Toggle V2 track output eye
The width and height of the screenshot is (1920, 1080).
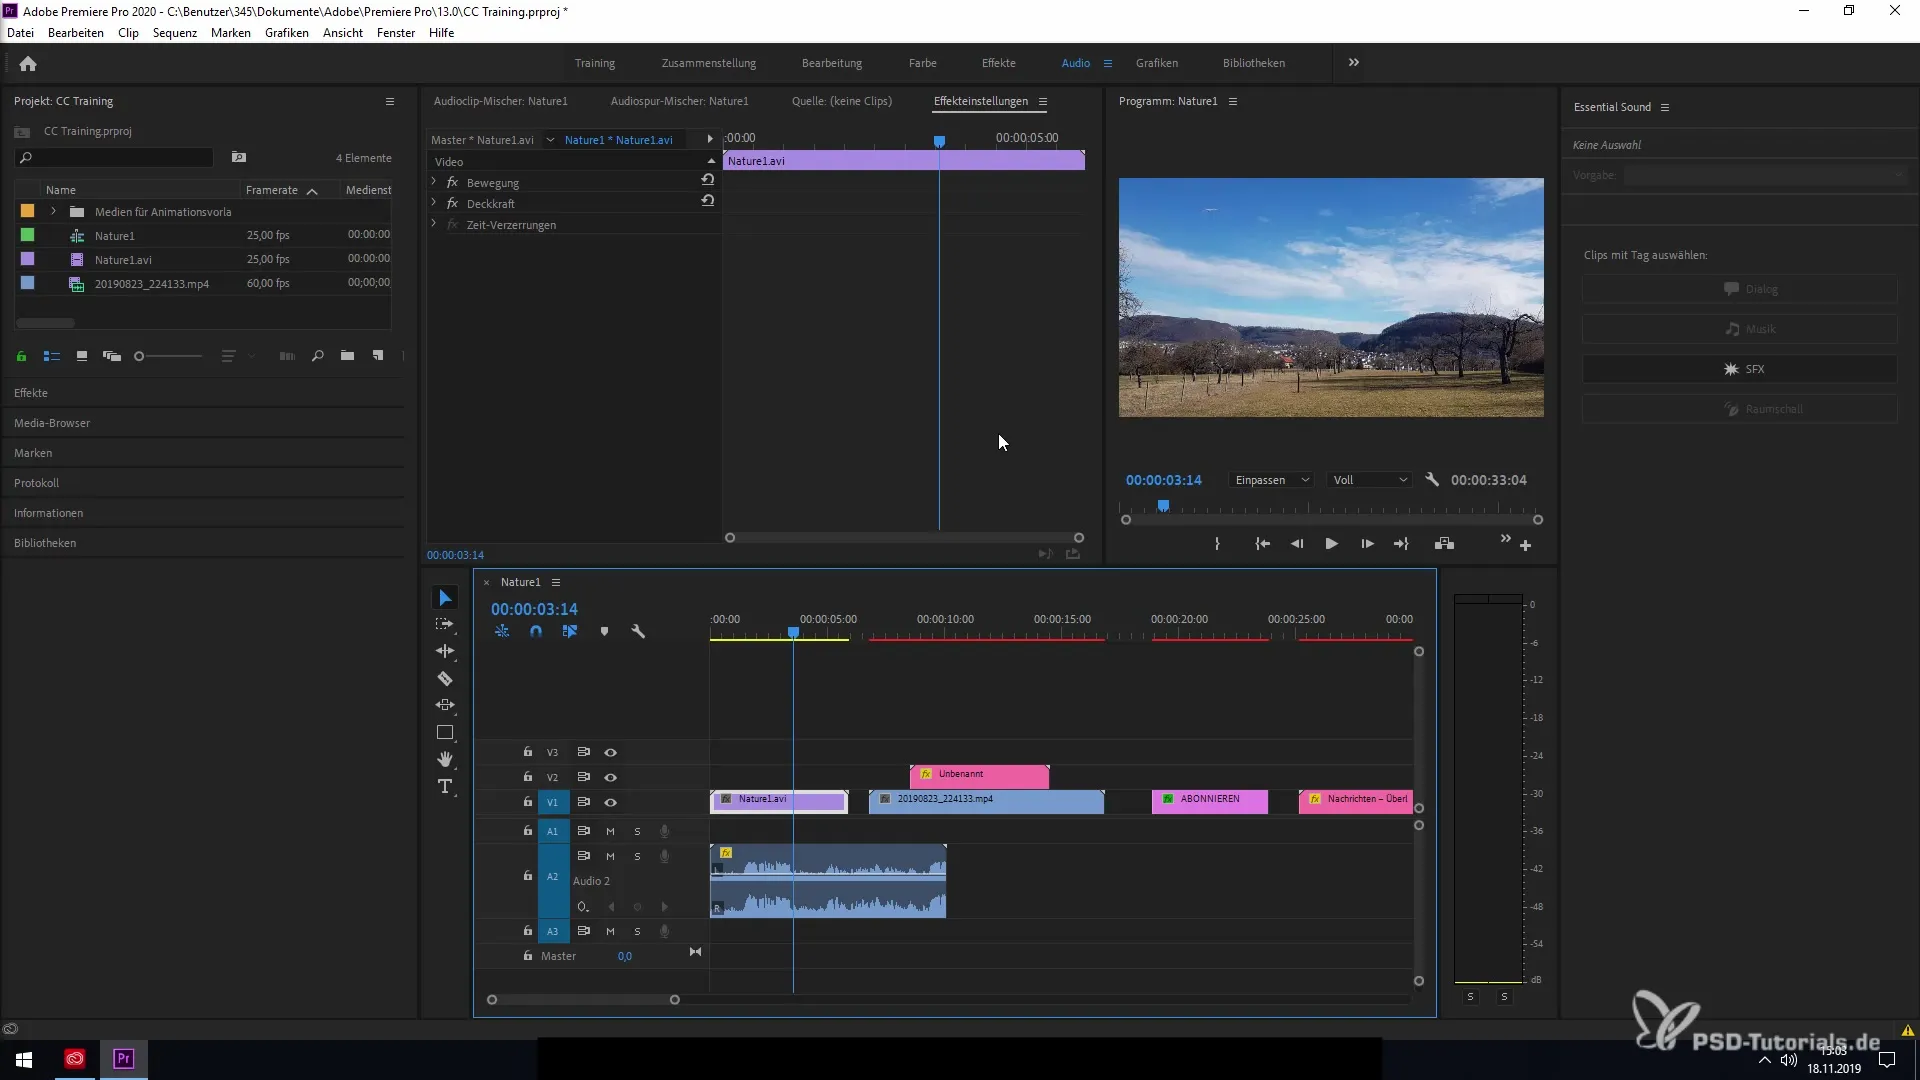click(x=610, y=777)
